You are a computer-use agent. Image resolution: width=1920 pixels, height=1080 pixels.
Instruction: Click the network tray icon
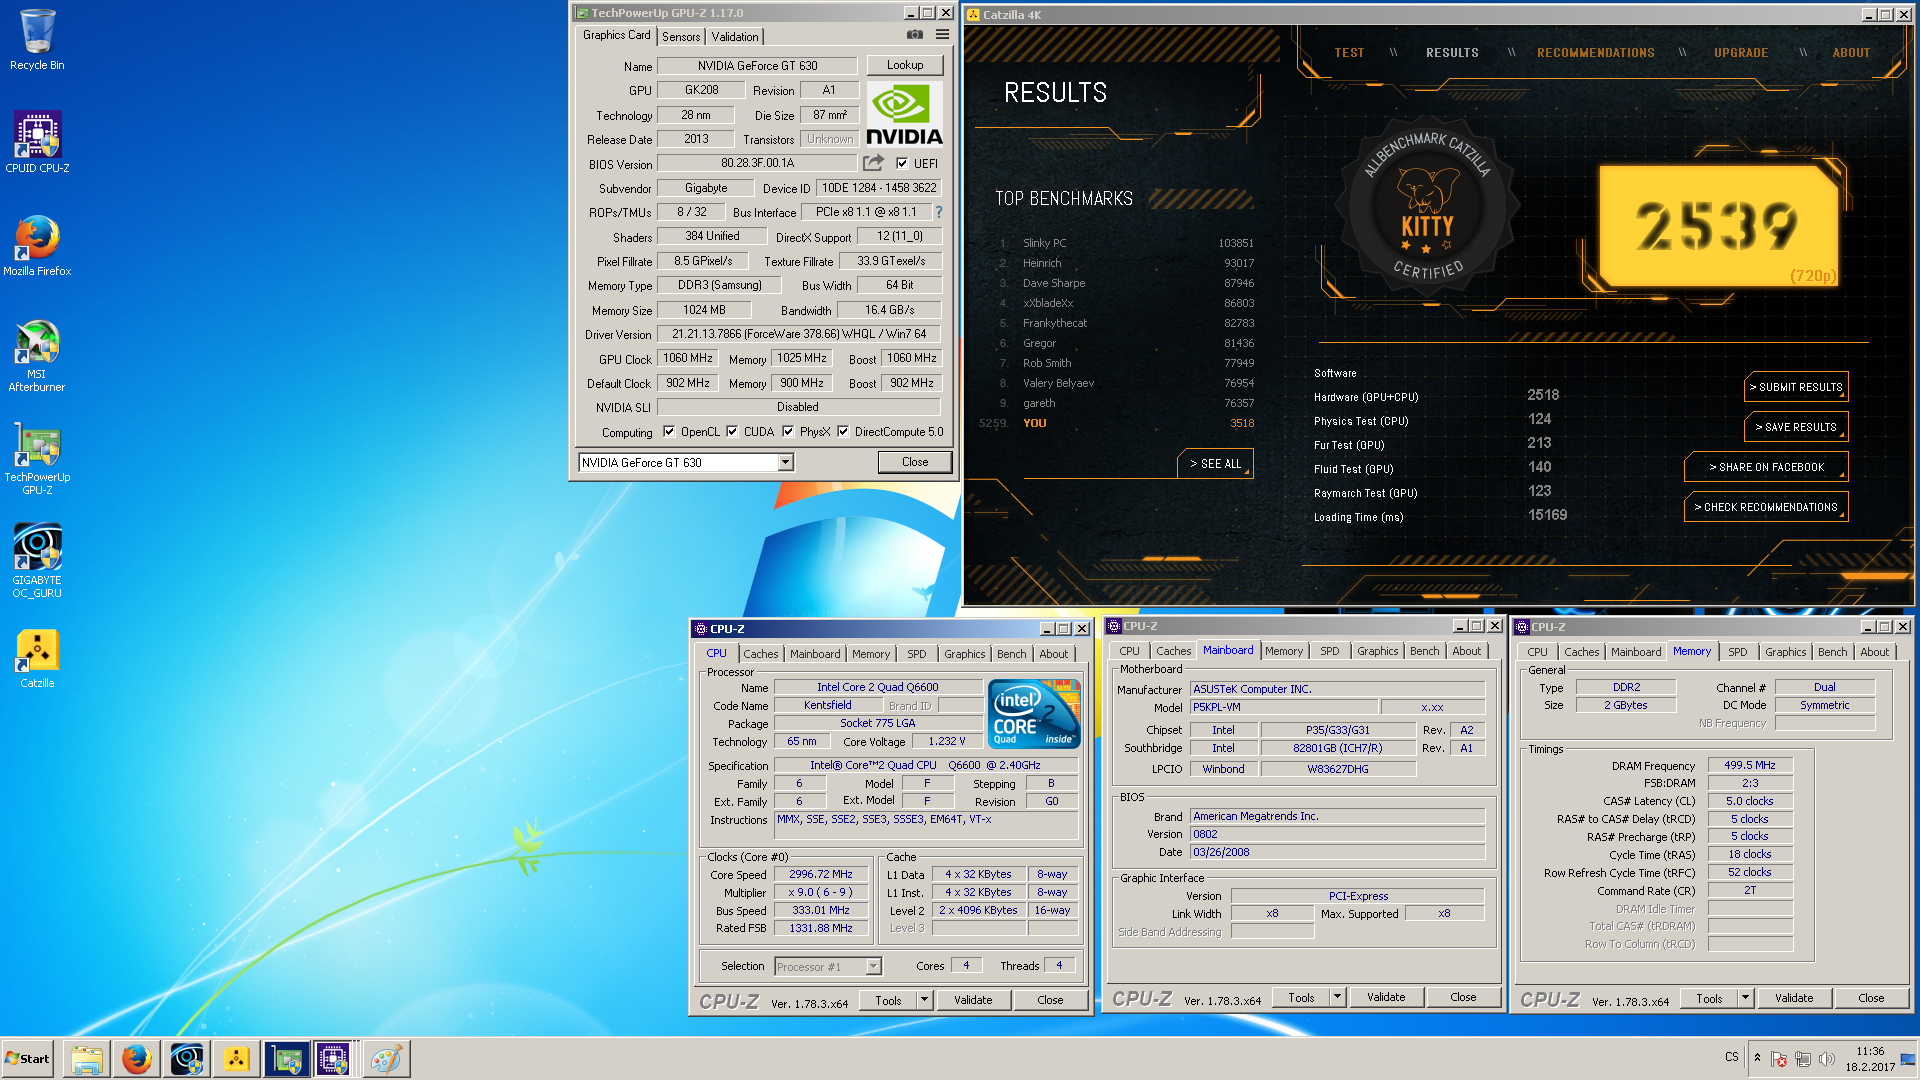1803,1059
